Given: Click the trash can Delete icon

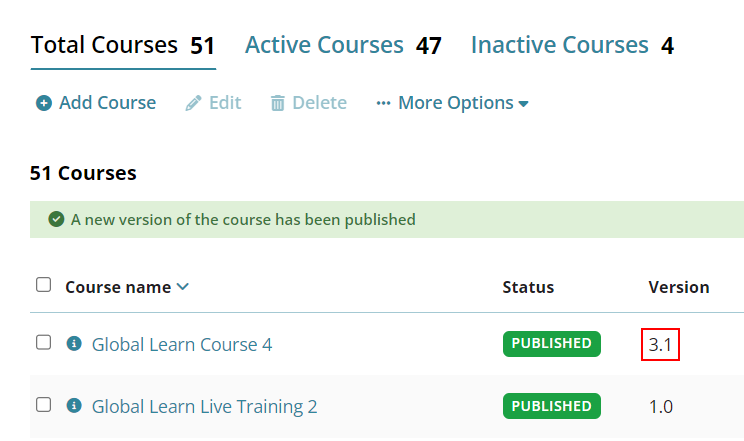Looking at the screenshot, I should coord(278,103).
